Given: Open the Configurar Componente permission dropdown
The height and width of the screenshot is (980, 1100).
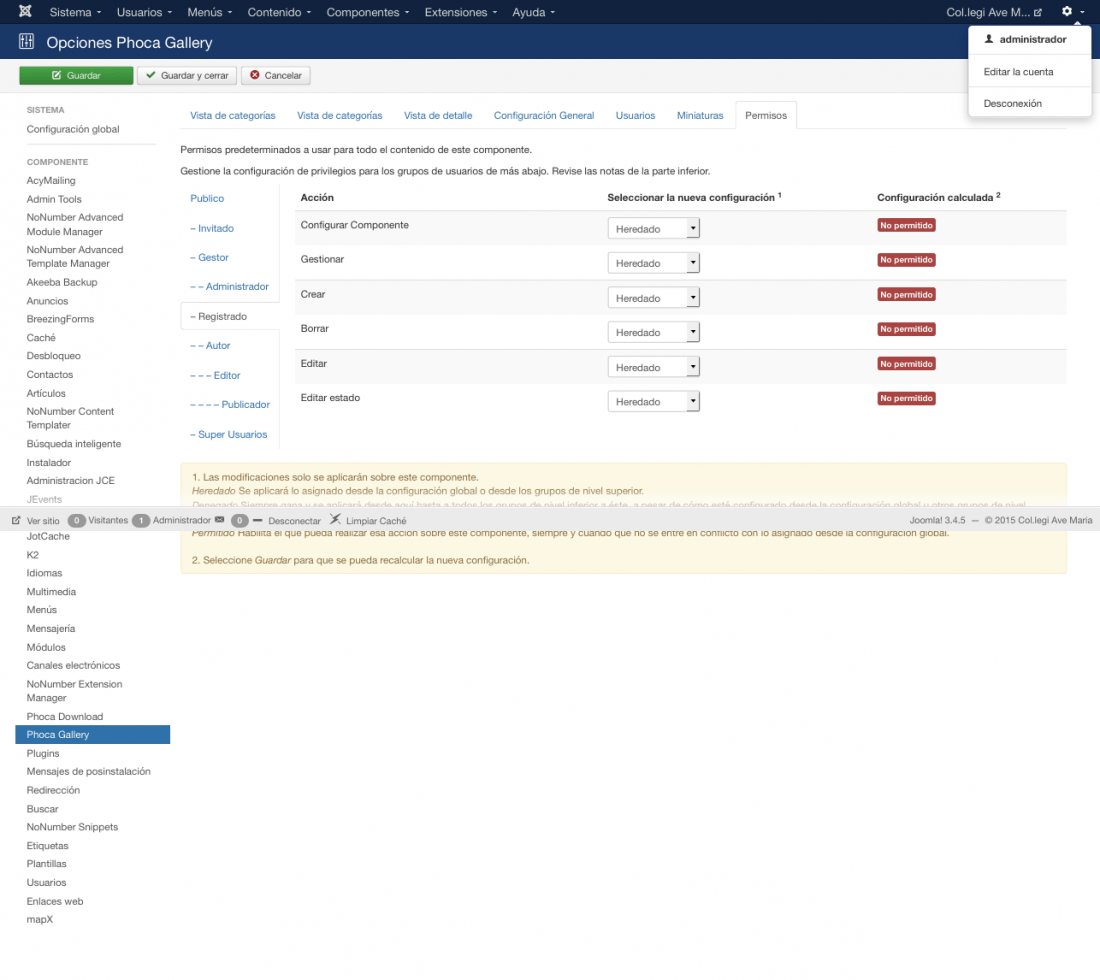Looking at the screenshot, I should tap(653, 229).
